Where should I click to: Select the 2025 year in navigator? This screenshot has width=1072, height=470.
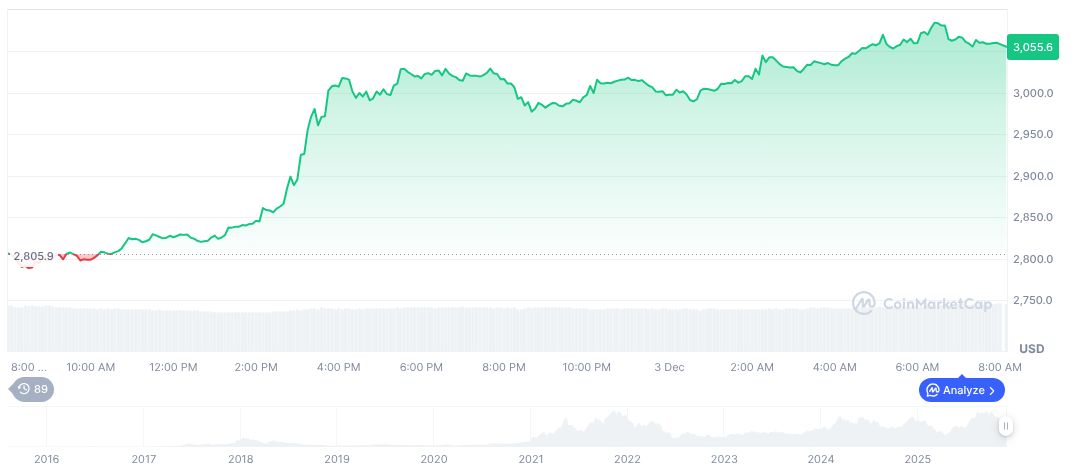[x=917, y=459]
